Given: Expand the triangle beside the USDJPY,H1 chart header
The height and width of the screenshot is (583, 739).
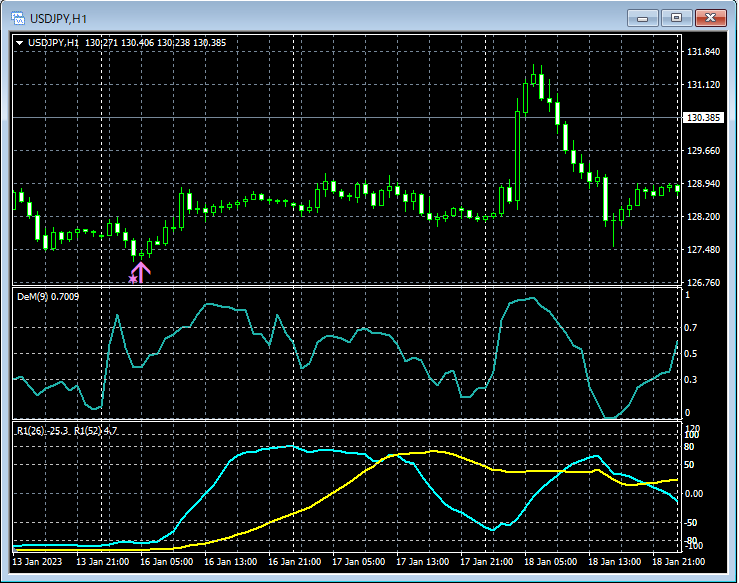Looking at the screenshot, I should pos(20,43).
